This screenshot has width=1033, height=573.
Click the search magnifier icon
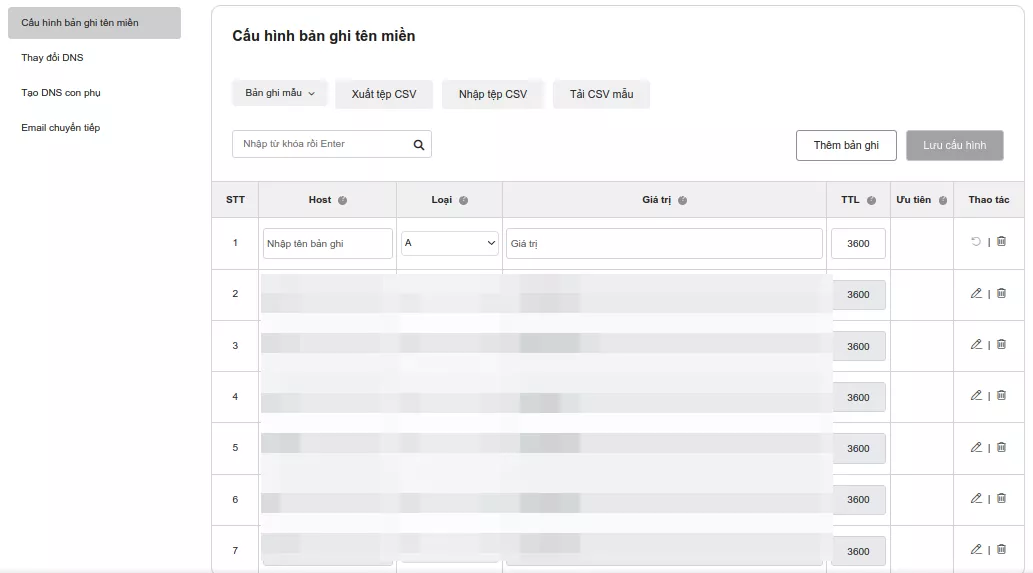click(419, 145)
